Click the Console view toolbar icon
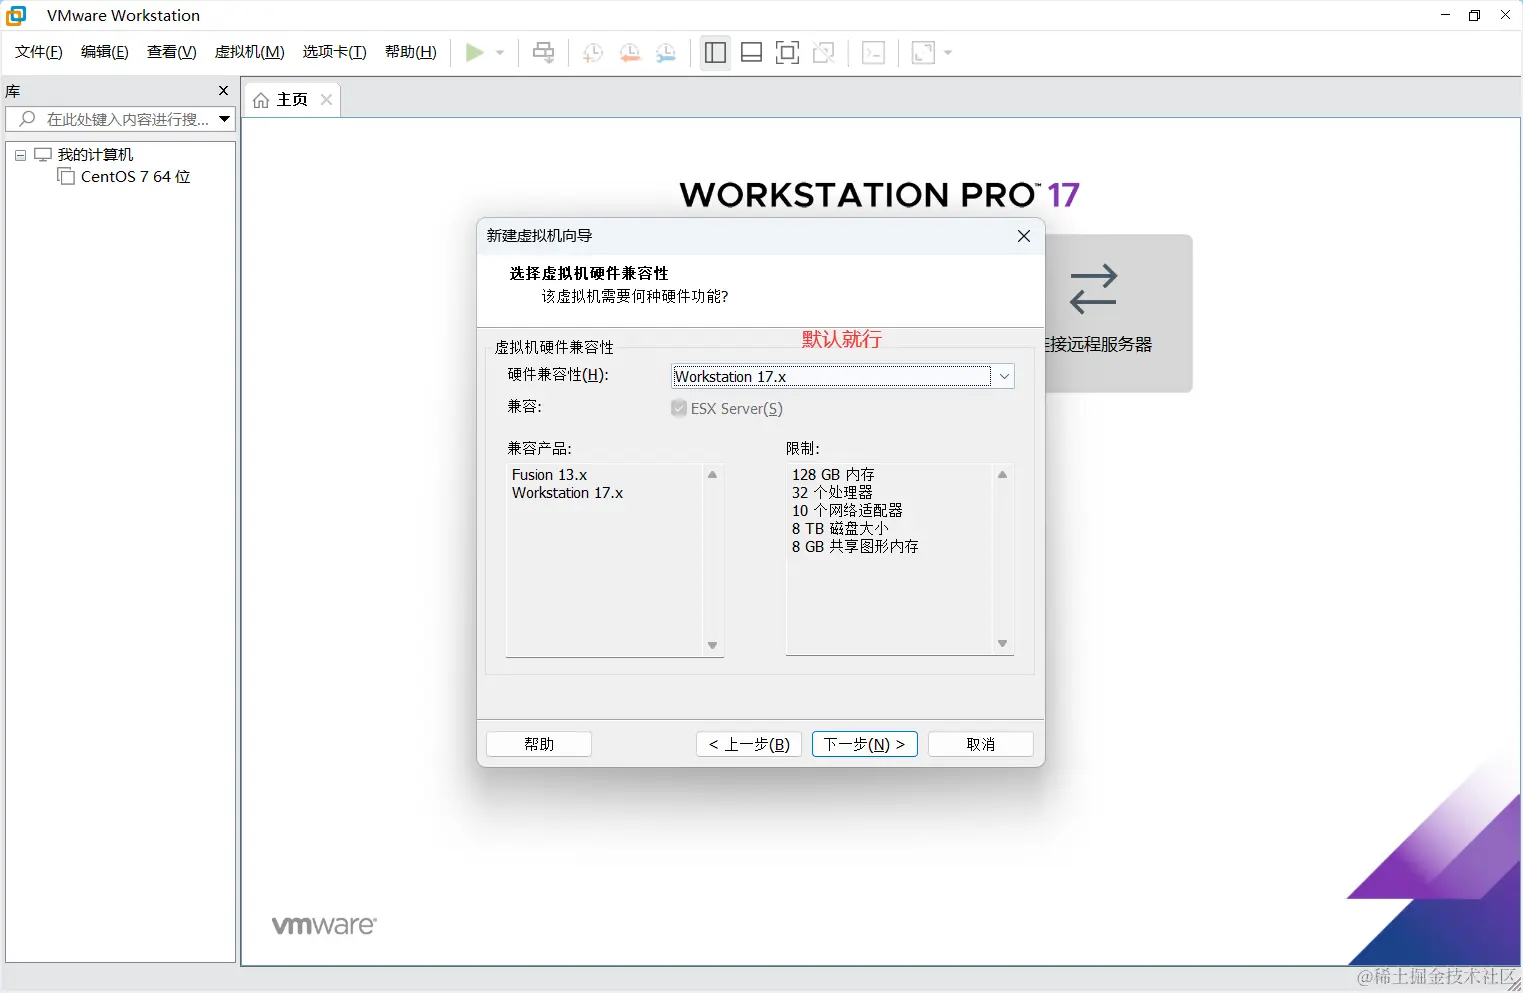The image size is (1523, 993). pos(873,53)
